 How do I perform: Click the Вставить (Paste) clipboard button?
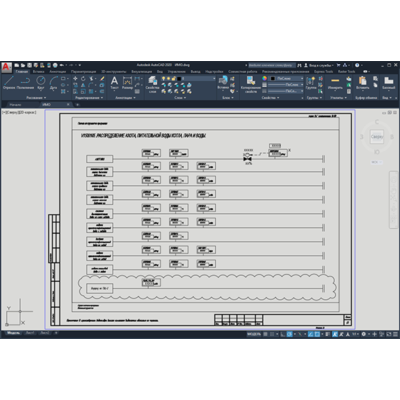[362, 83]
